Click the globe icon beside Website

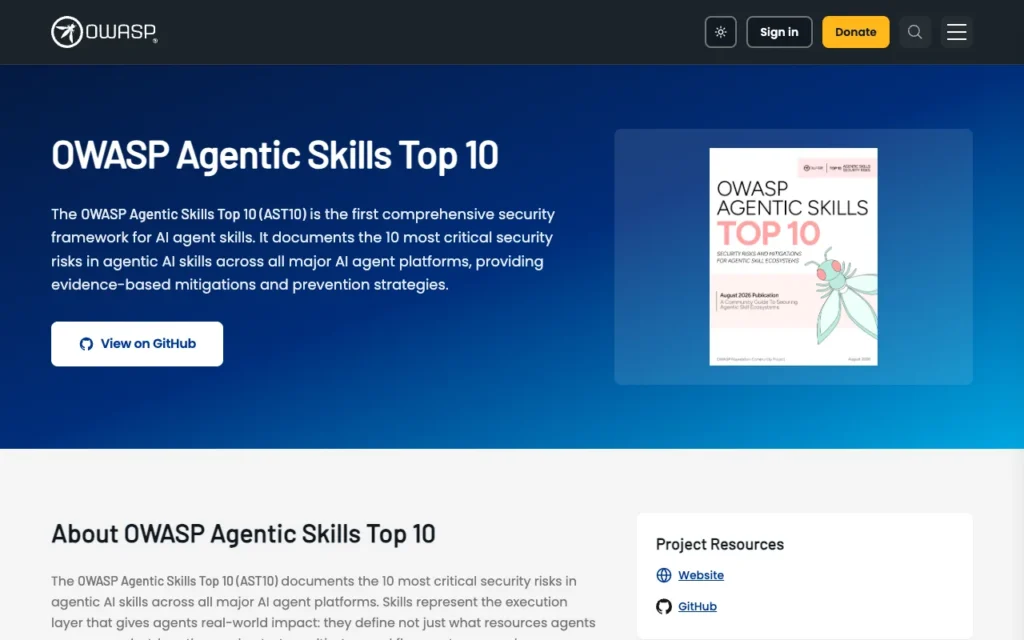664,575
